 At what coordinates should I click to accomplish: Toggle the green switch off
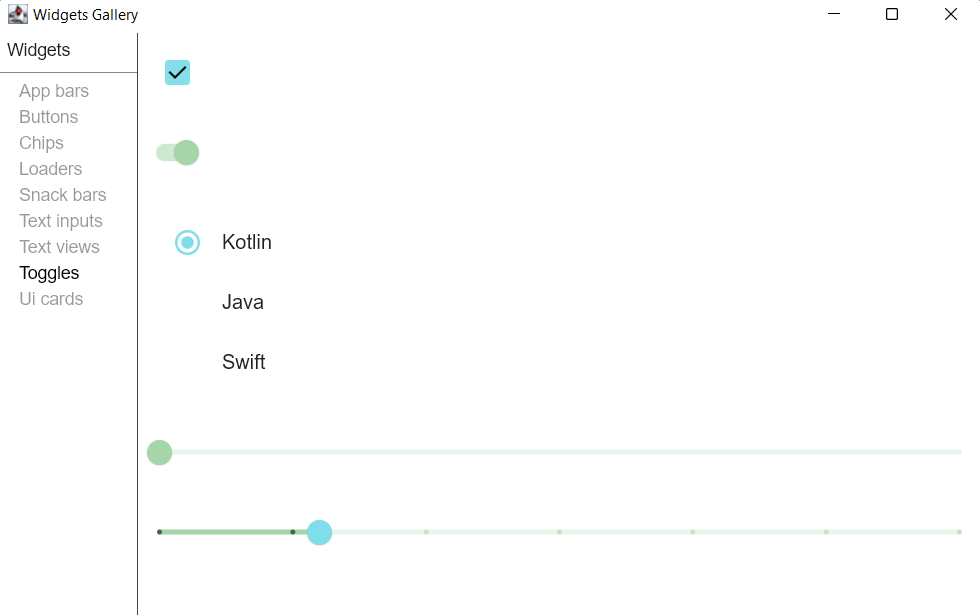tap(177, 151)
